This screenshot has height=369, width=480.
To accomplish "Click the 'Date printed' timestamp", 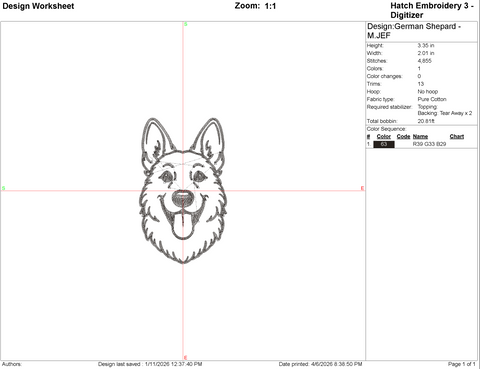I will pos(320,364).
